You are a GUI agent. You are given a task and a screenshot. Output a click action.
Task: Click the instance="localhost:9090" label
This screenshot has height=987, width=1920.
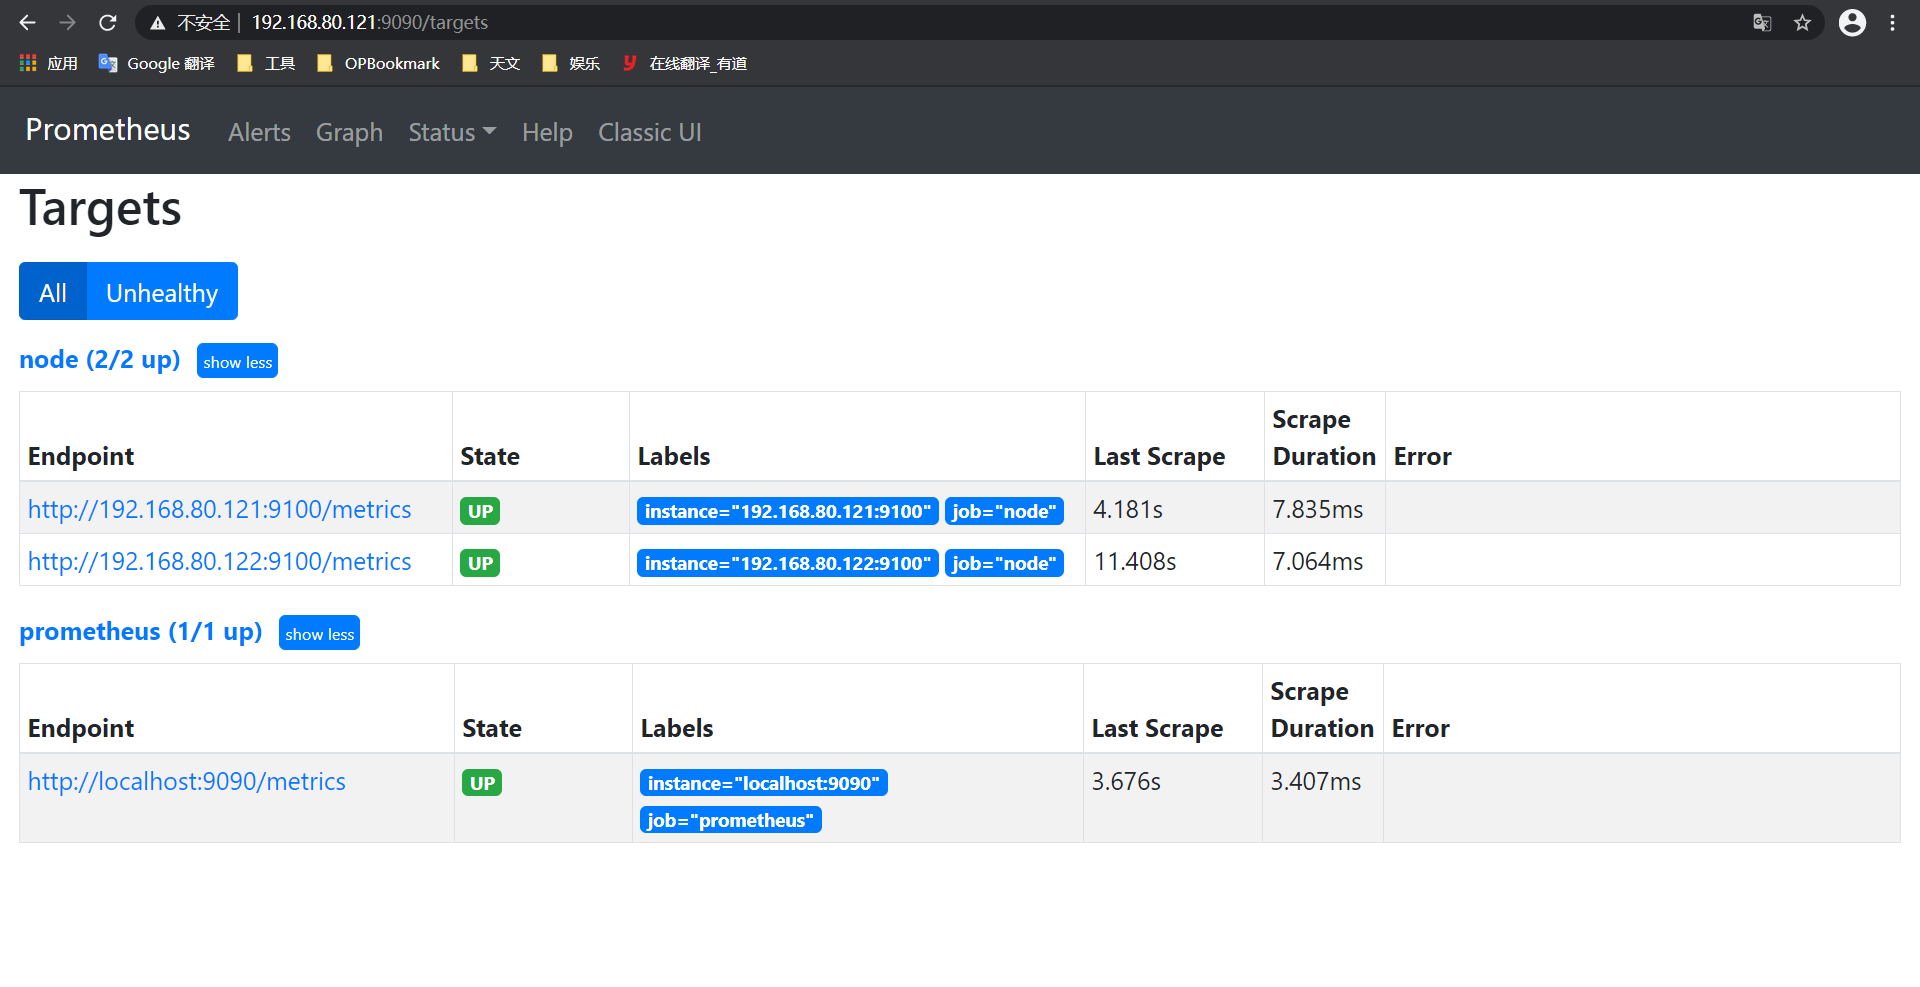coord(763,783)
